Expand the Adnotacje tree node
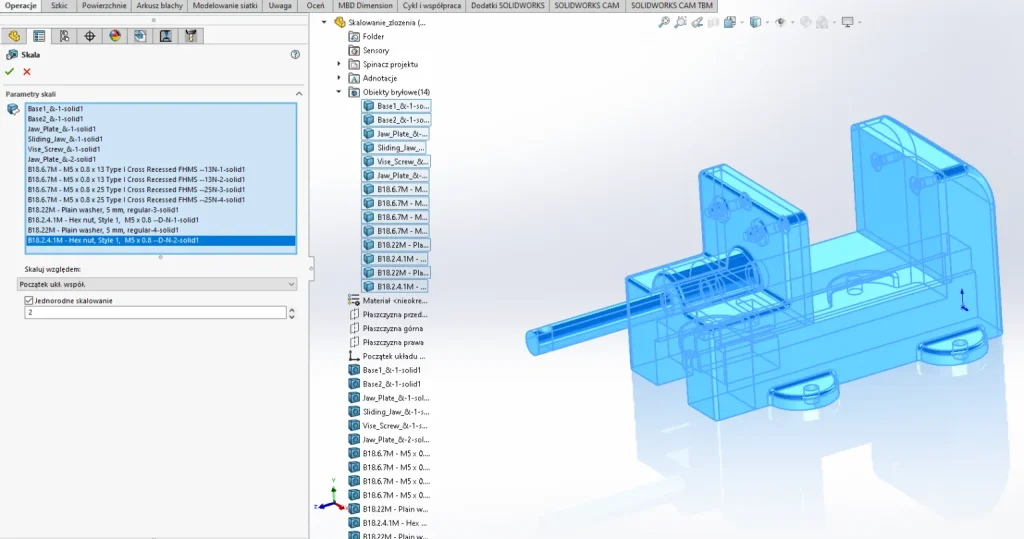 point(339,78)
